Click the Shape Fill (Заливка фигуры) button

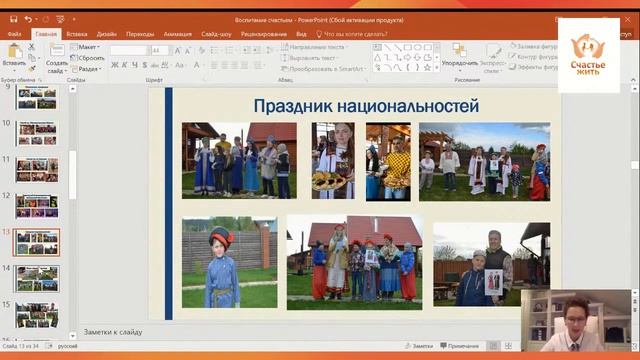click(x=534, y=47)
